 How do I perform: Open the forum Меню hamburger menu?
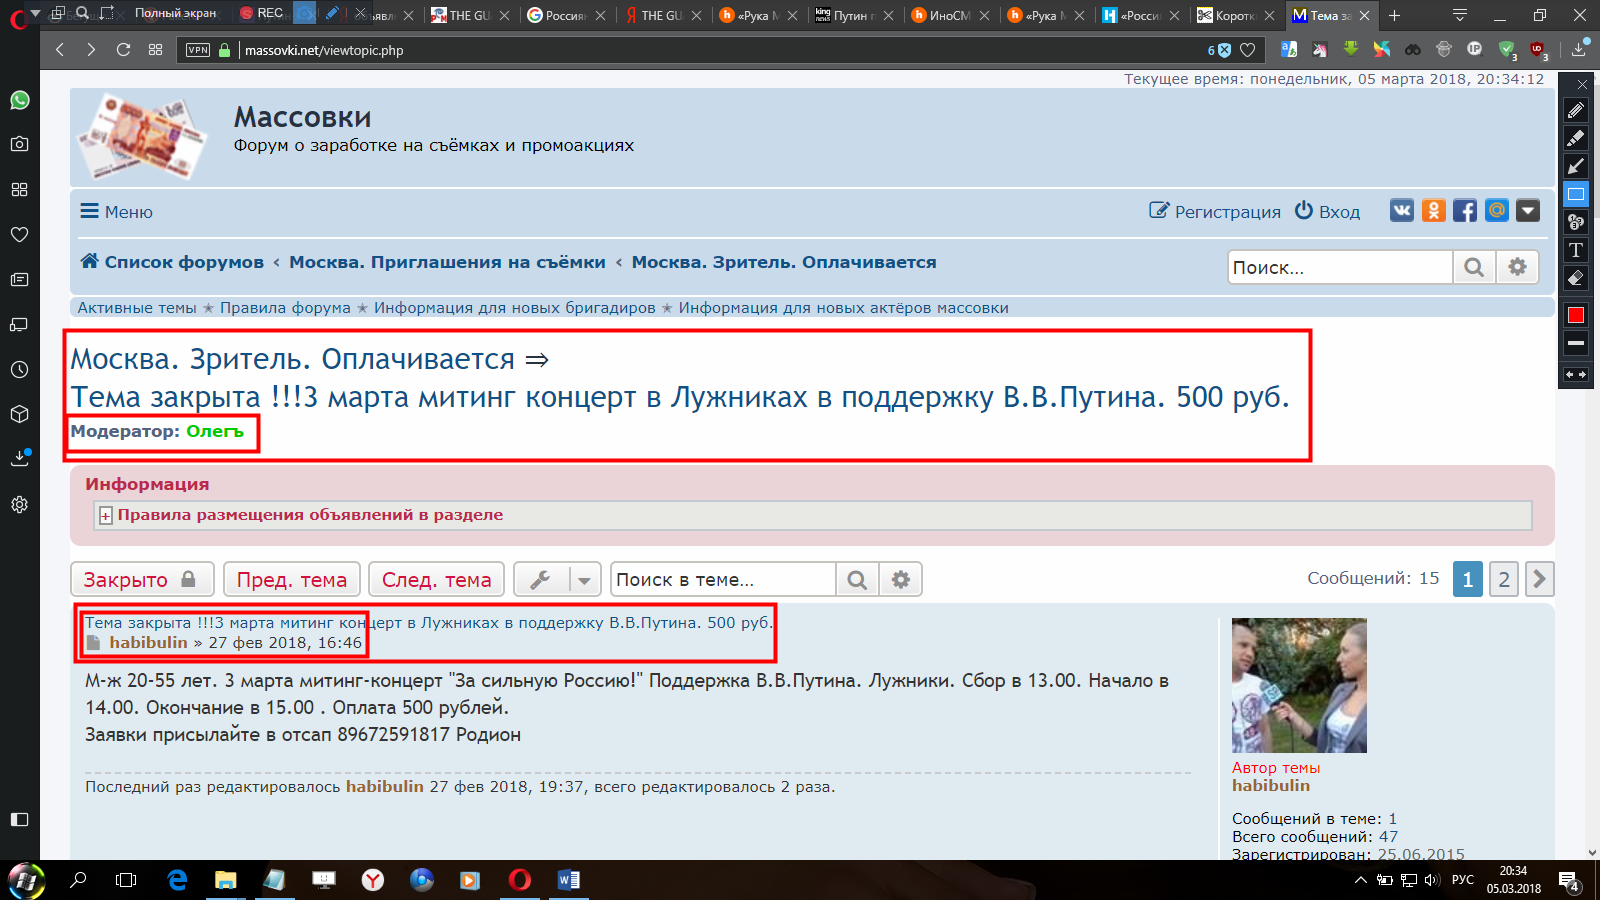(x=117, y=212)
